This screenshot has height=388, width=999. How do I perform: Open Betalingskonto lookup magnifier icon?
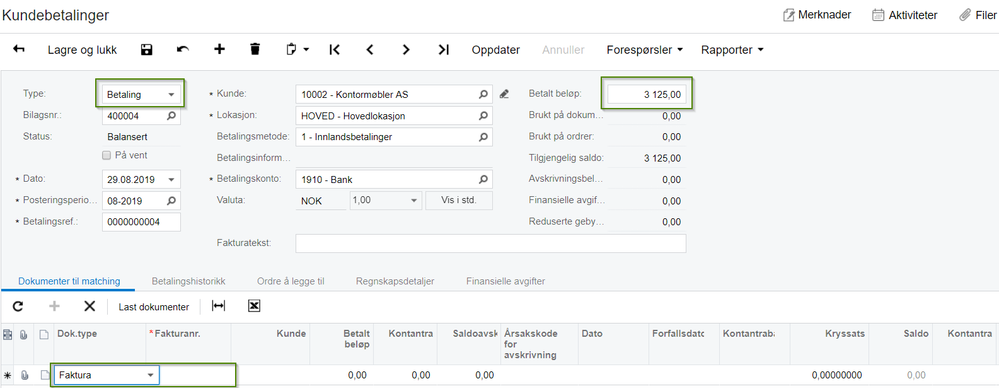(484, 179)
